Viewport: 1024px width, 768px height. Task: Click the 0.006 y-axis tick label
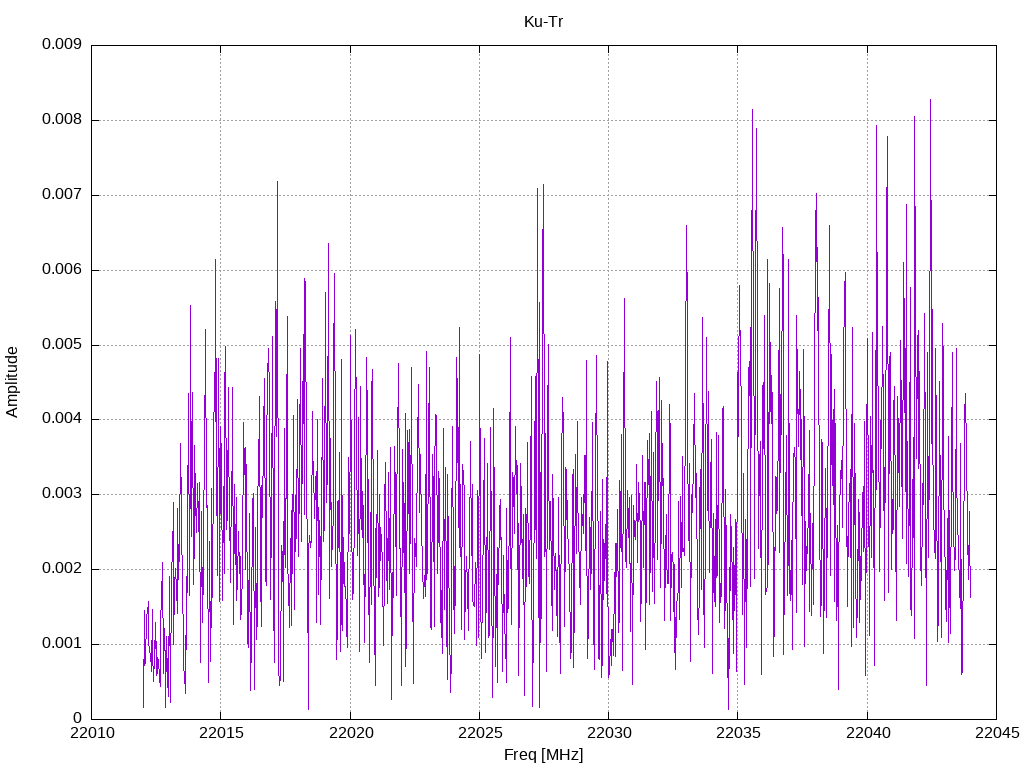(61, 270)
